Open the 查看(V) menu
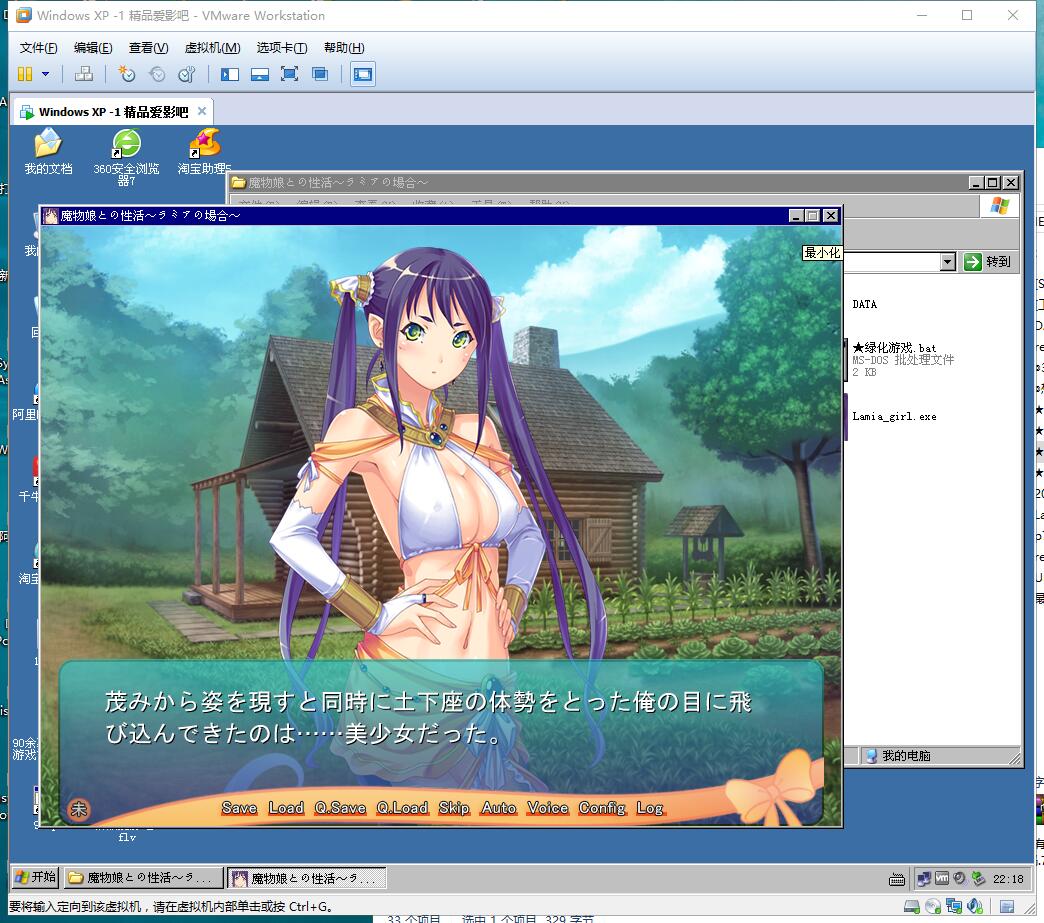 tap(148, 48)
